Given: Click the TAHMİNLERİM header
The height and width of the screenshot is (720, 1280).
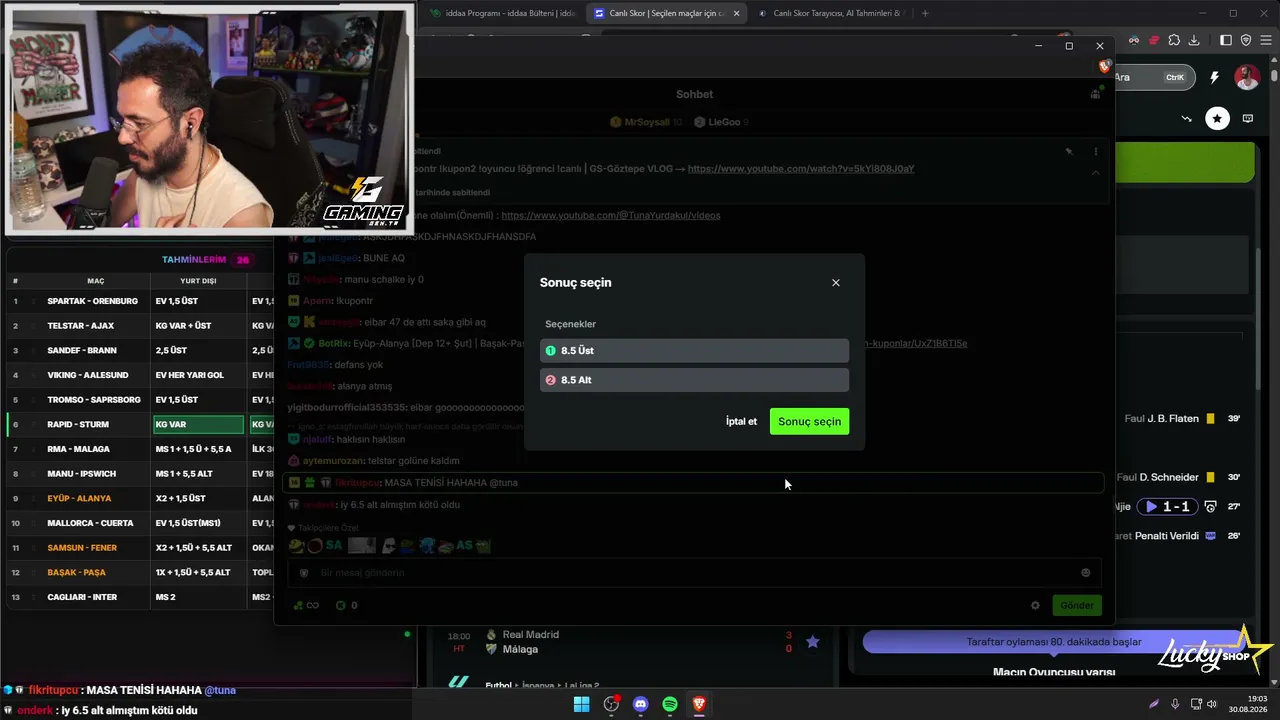Looking at the screenshot, I should (194, 260).
